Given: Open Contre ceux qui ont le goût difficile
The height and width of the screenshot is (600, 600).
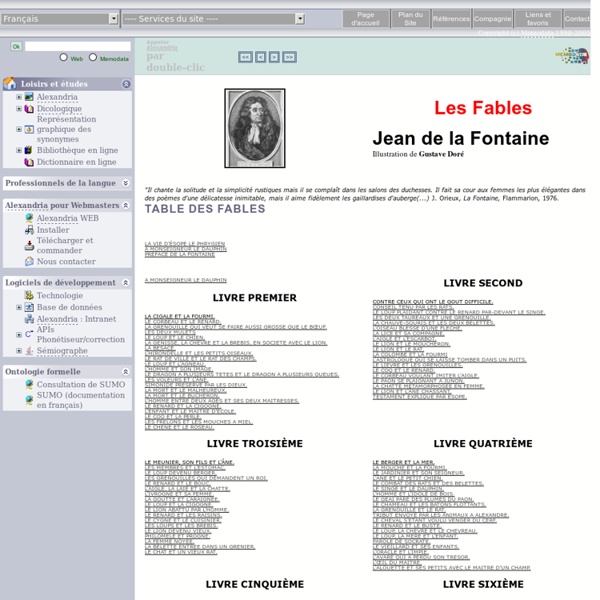Looking at the screenshot, I should (432, 302).
